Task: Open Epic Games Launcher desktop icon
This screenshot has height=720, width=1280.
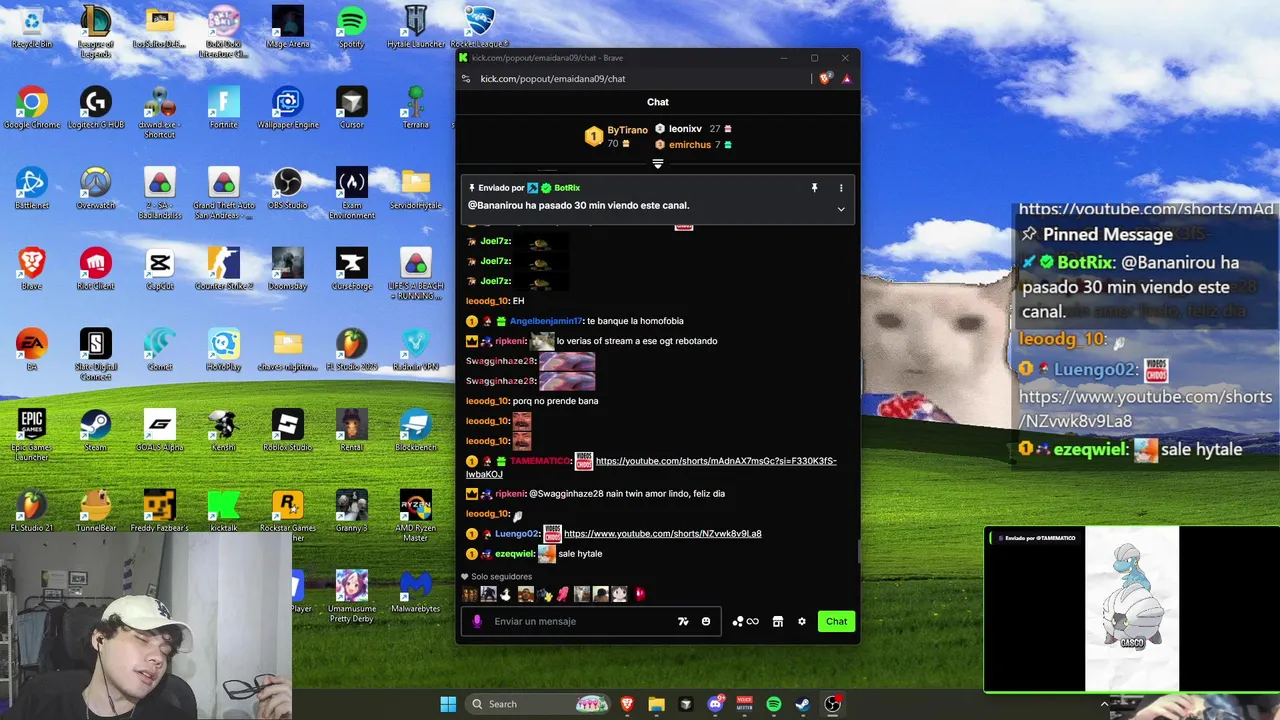Action: 32,433
